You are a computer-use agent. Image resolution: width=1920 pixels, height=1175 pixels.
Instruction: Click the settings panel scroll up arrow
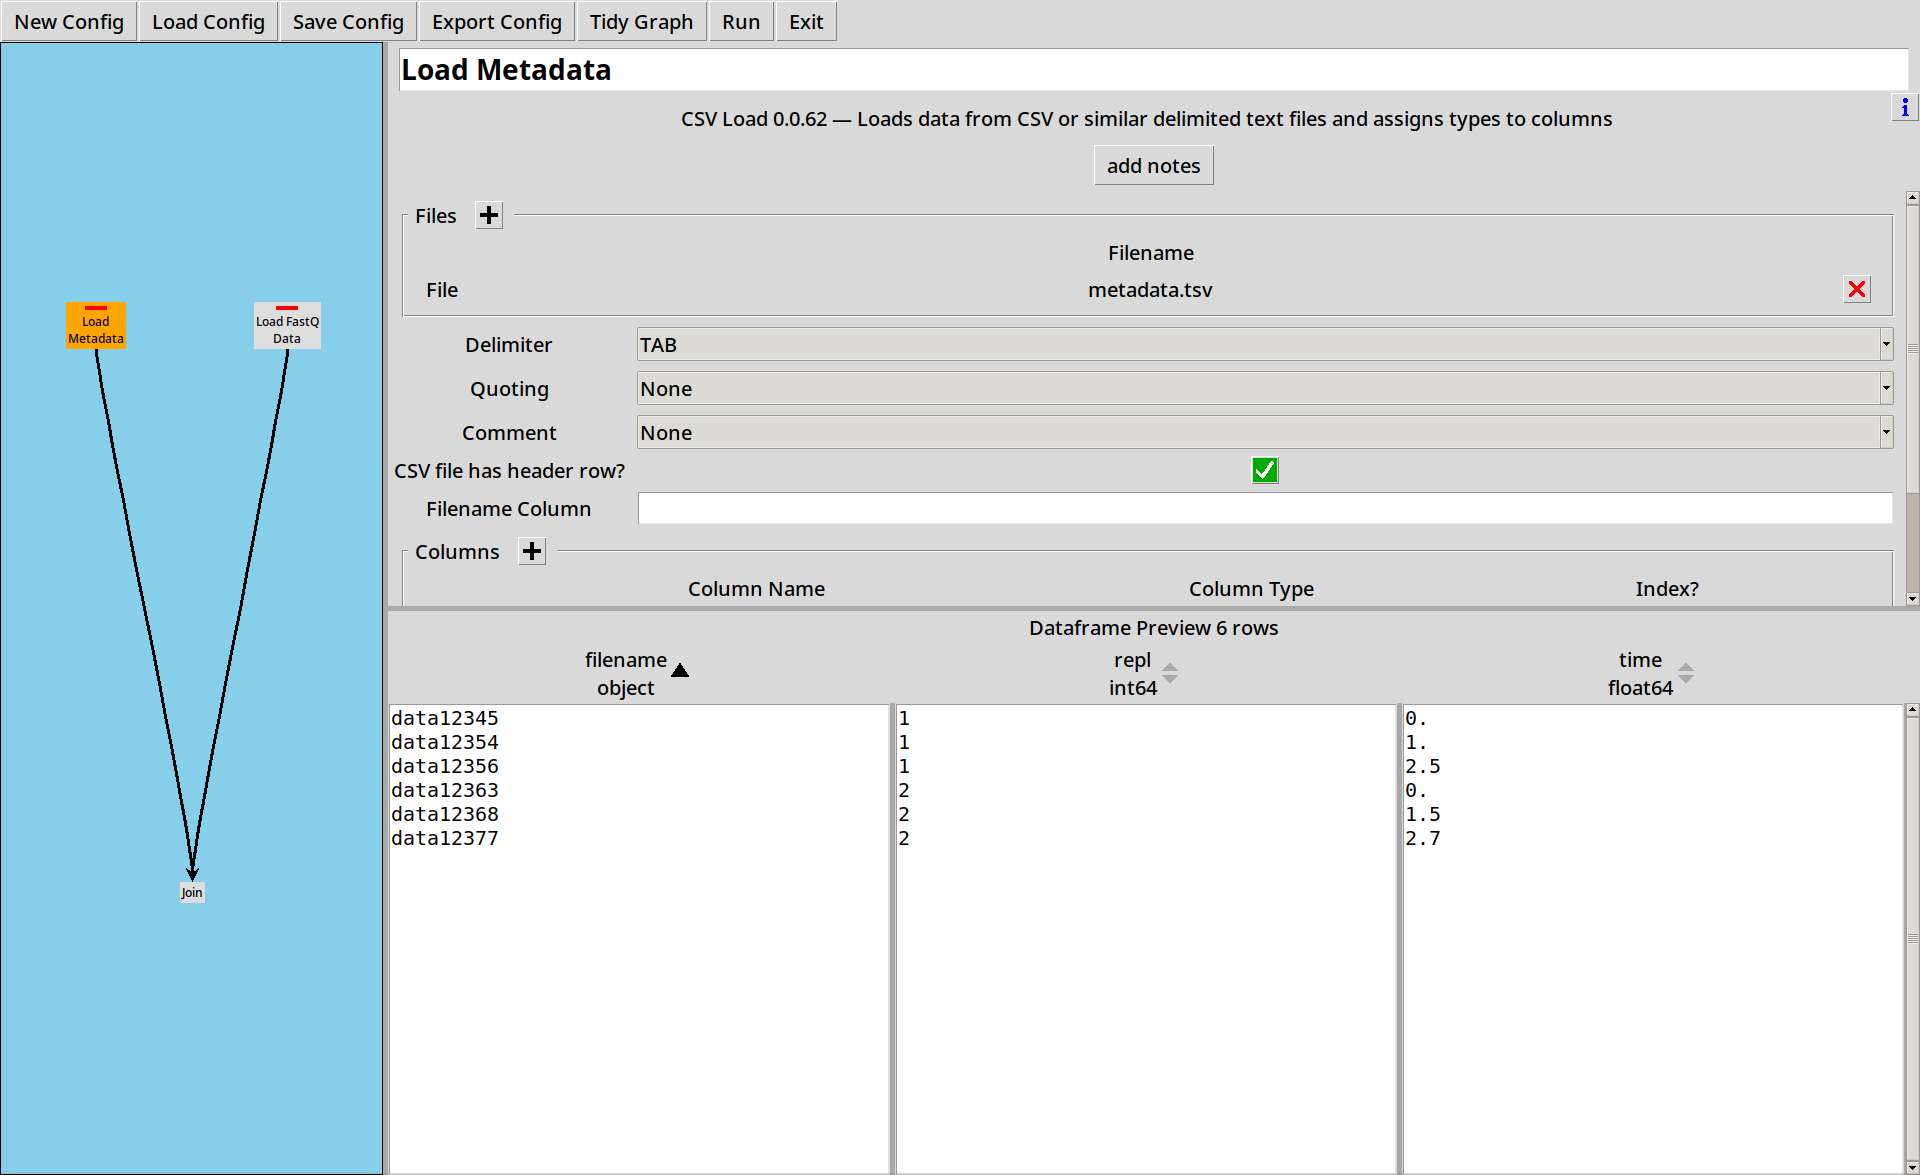point(1912,198)
